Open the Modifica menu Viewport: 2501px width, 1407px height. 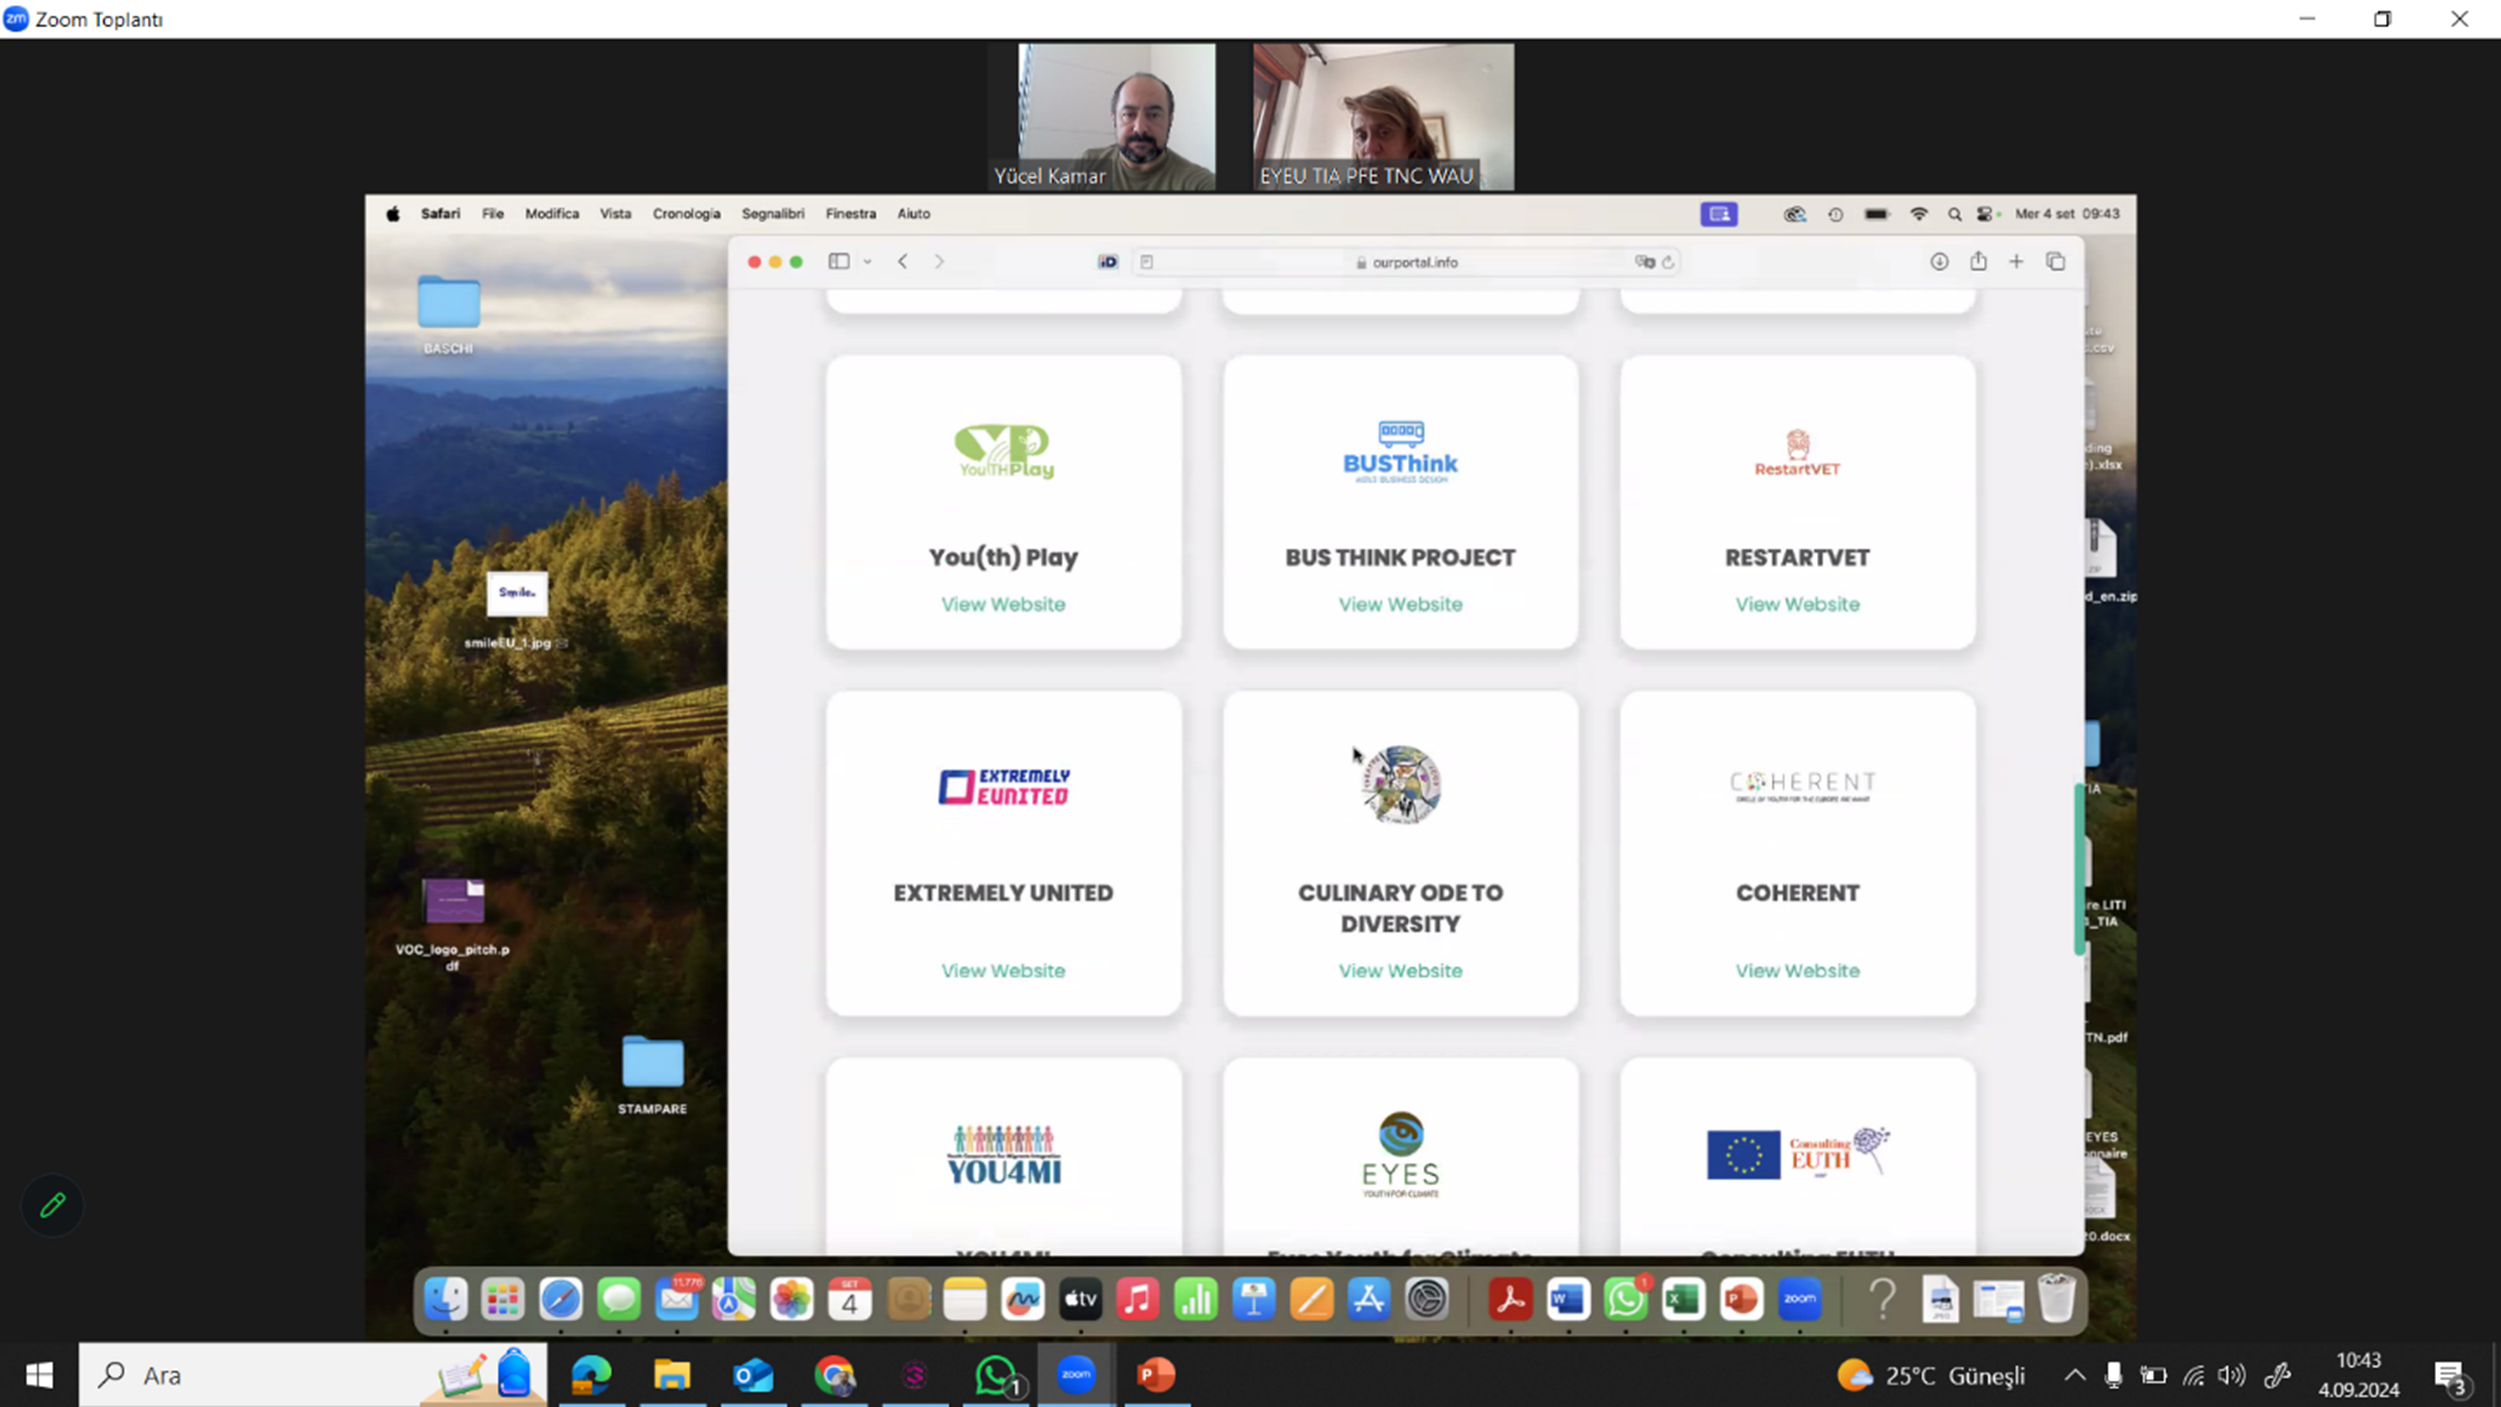pyautogui.click(x=552, y=214)
